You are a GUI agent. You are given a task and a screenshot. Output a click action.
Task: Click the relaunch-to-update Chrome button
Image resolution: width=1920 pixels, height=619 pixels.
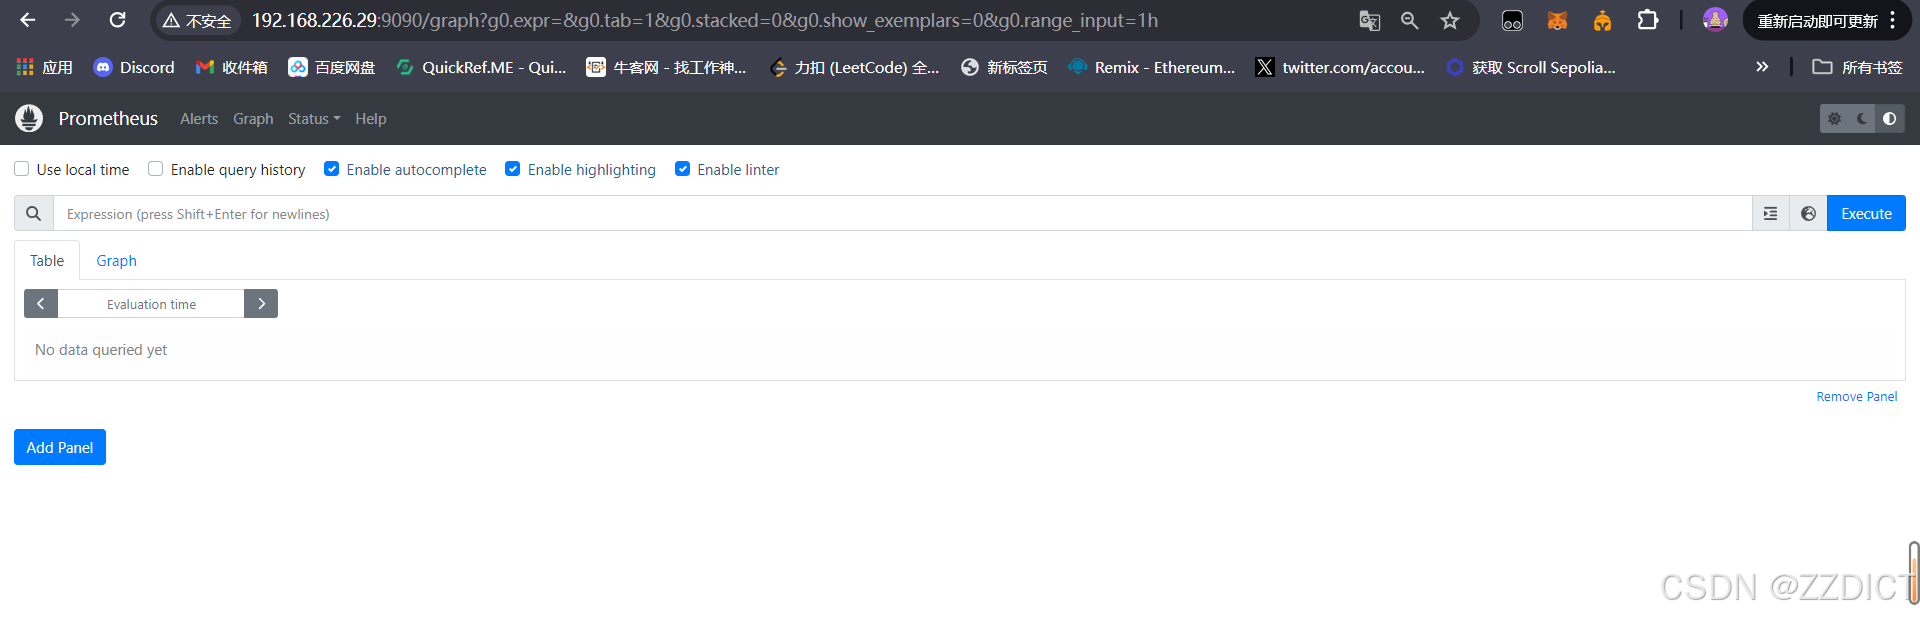click(1817, 20)
